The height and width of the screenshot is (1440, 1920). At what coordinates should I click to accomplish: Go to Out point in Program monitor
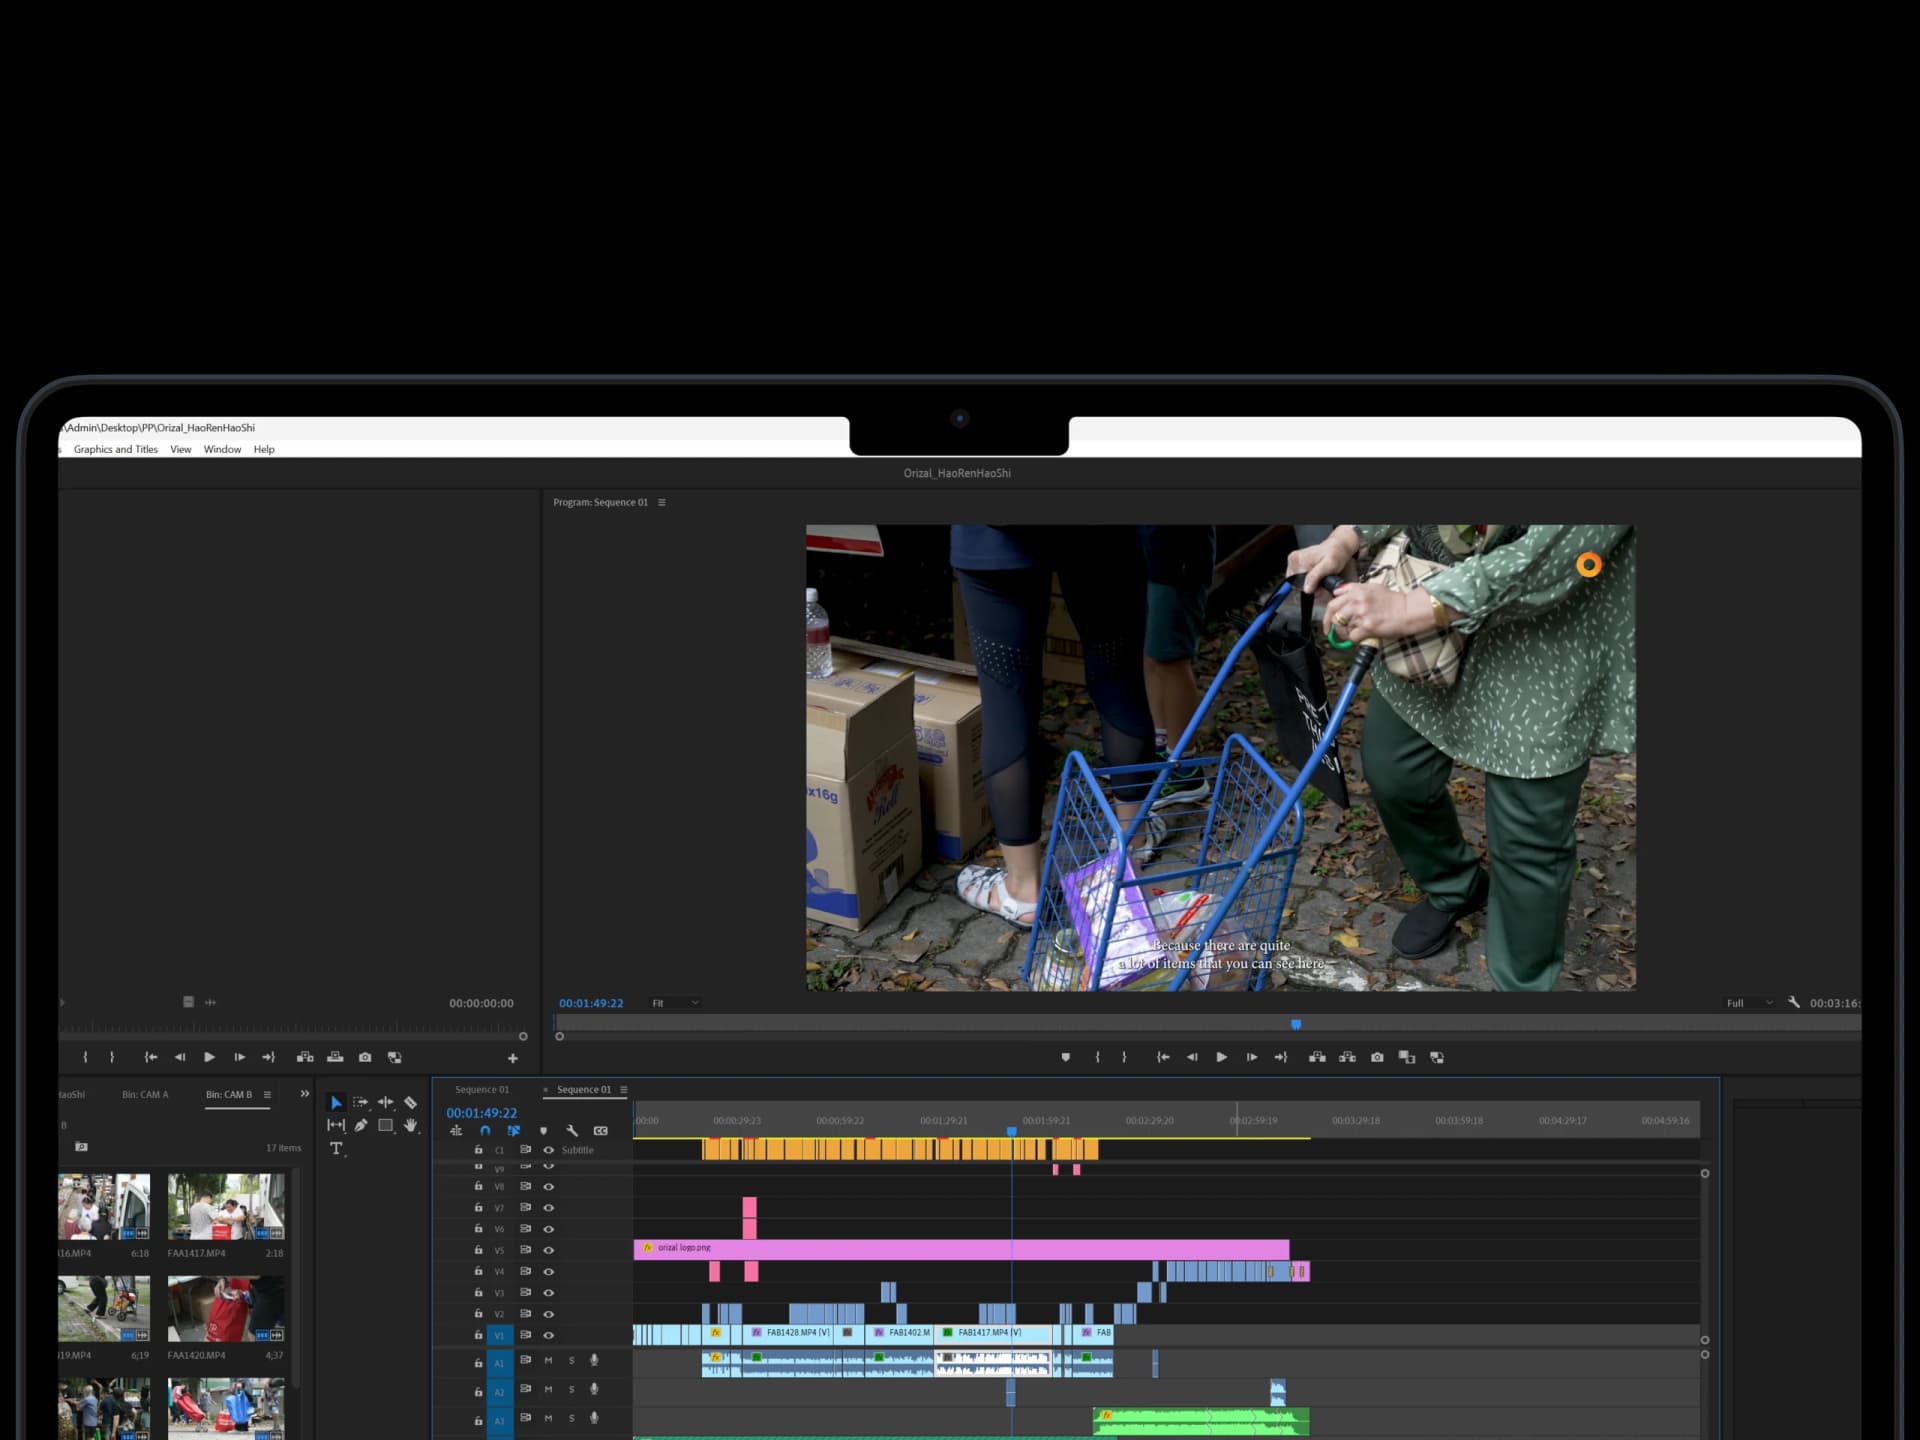[1281, 1057]
